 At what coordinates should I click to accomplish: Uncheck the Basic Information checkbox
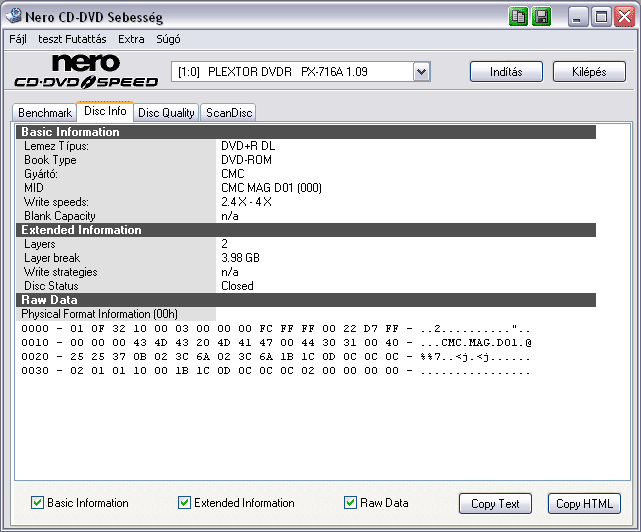click(37, 503)
